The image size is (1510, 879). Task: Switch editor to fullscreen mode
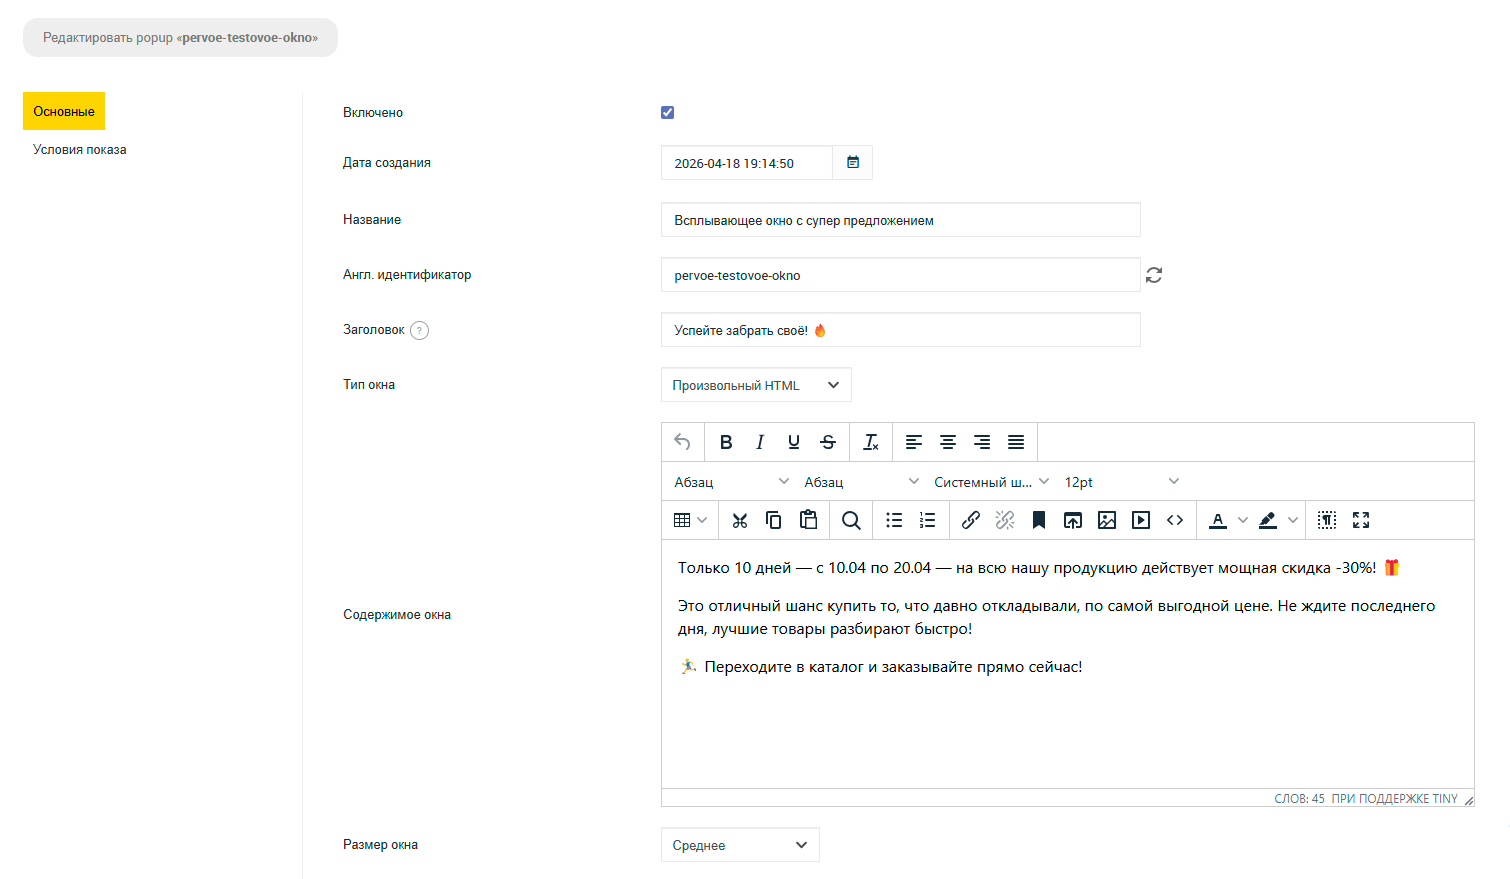tap(1361, 520)
